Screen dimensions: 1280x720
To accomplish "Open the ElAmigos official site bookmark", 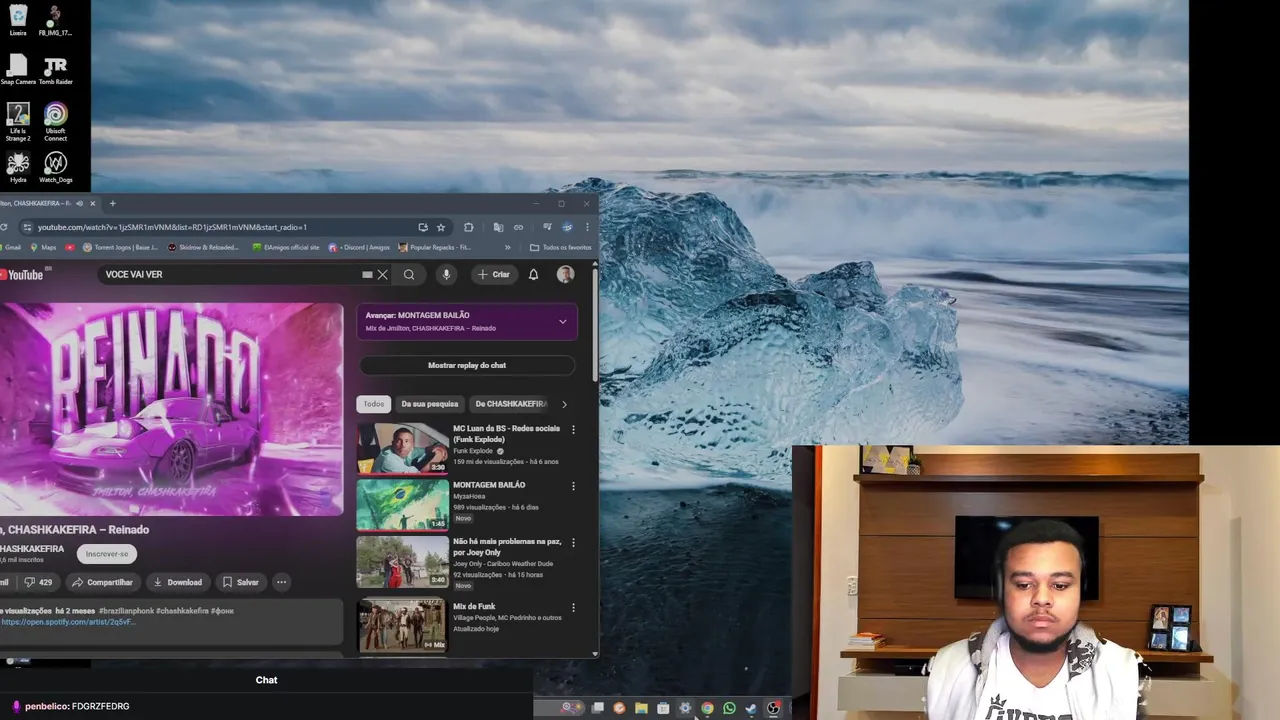I will click(286, 247).
